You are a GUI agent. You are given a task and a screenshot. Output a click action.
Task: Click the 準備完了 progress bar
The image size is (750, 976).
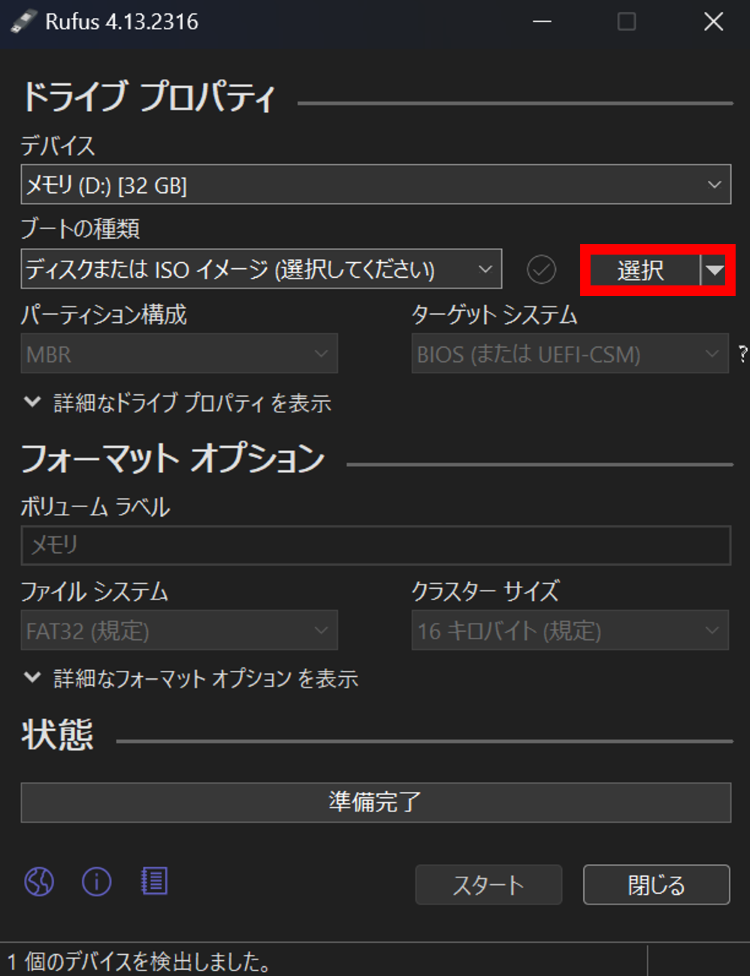point(376,802)
